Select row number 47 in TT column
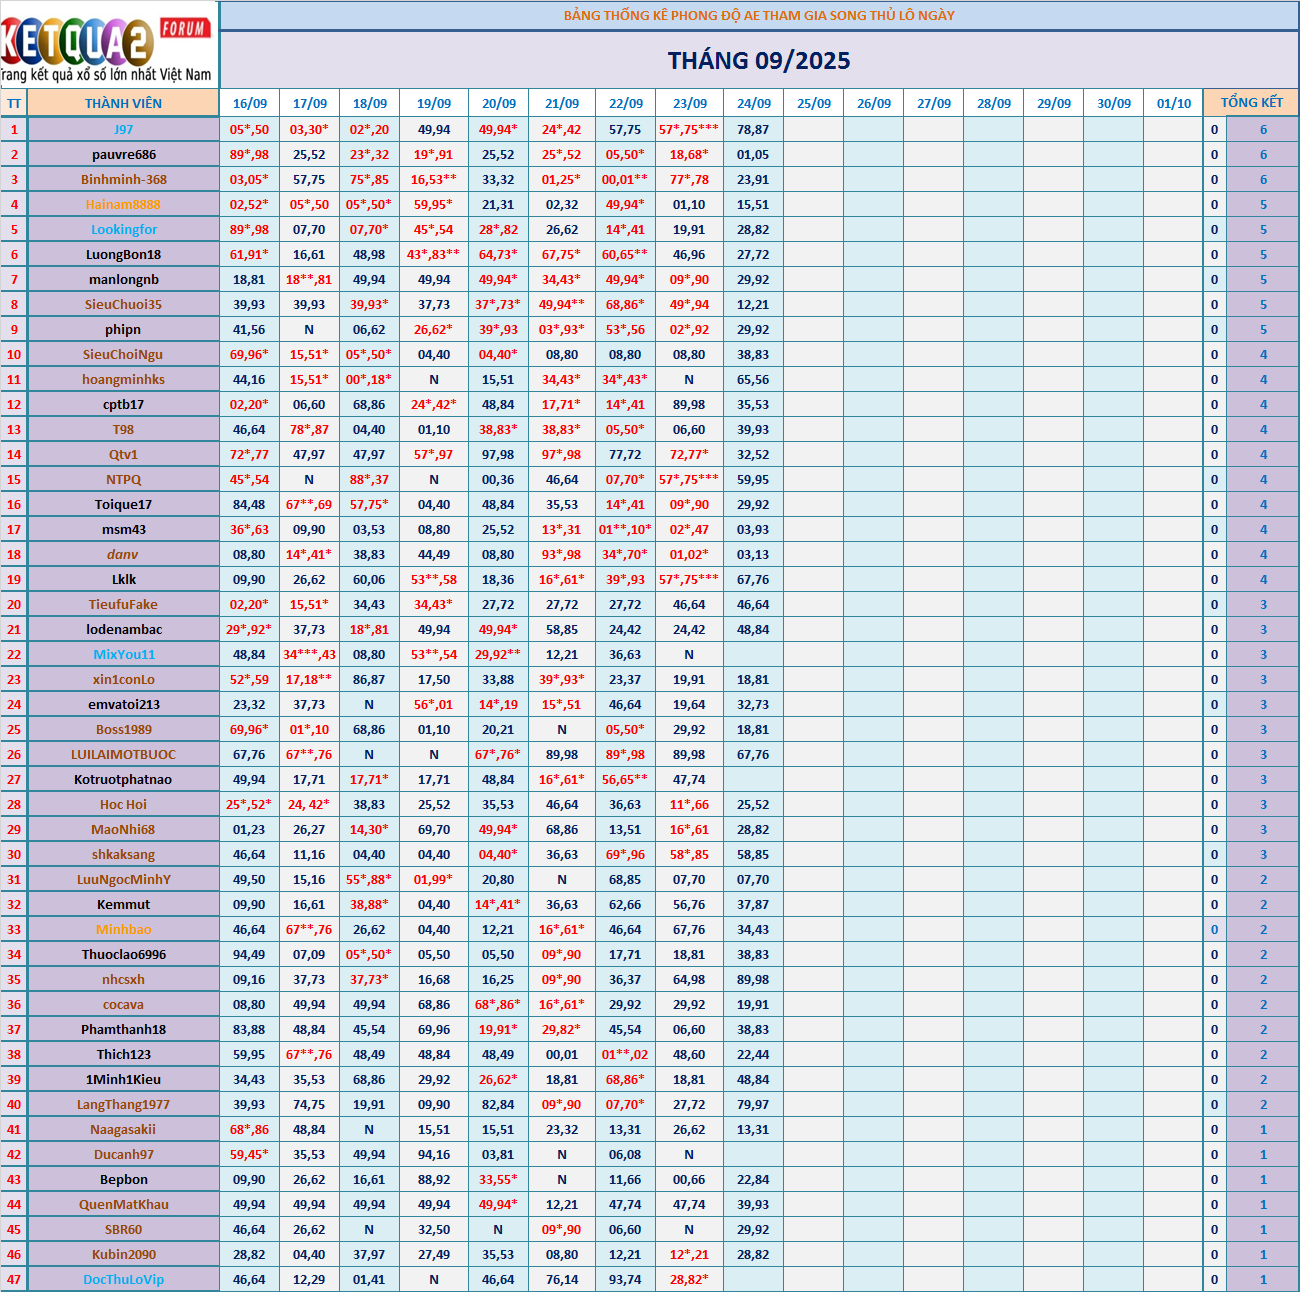 click(x=14, y=1279)
